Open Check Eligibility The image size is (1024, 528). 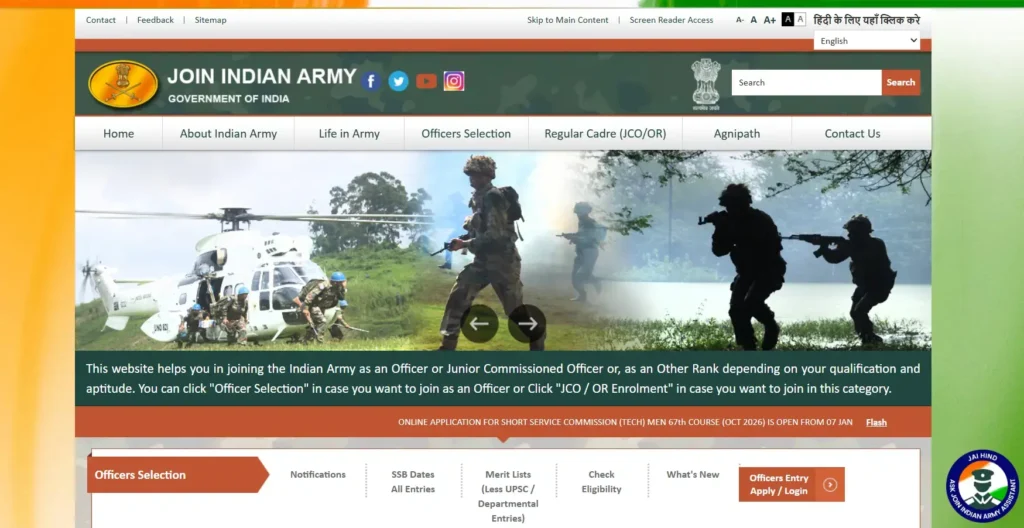coord(601,482)
